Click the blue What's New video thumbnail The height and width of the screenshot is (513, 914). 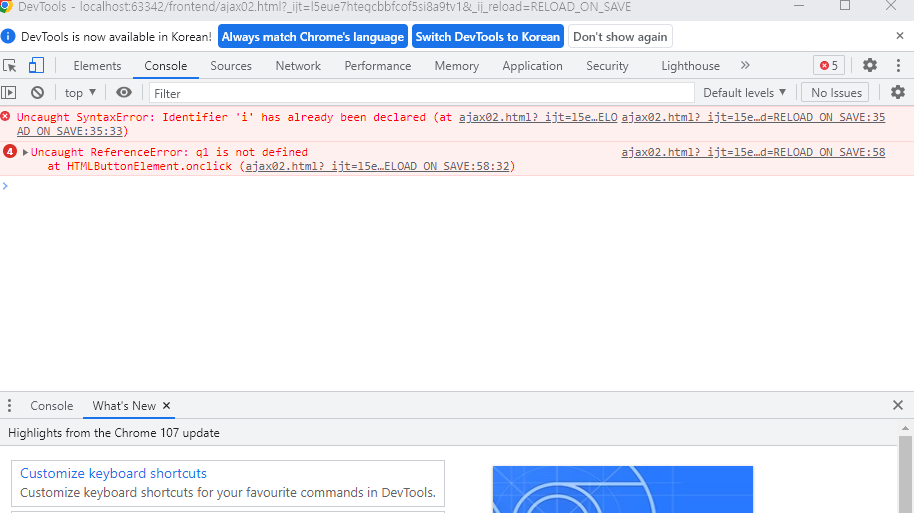[623, 489]
